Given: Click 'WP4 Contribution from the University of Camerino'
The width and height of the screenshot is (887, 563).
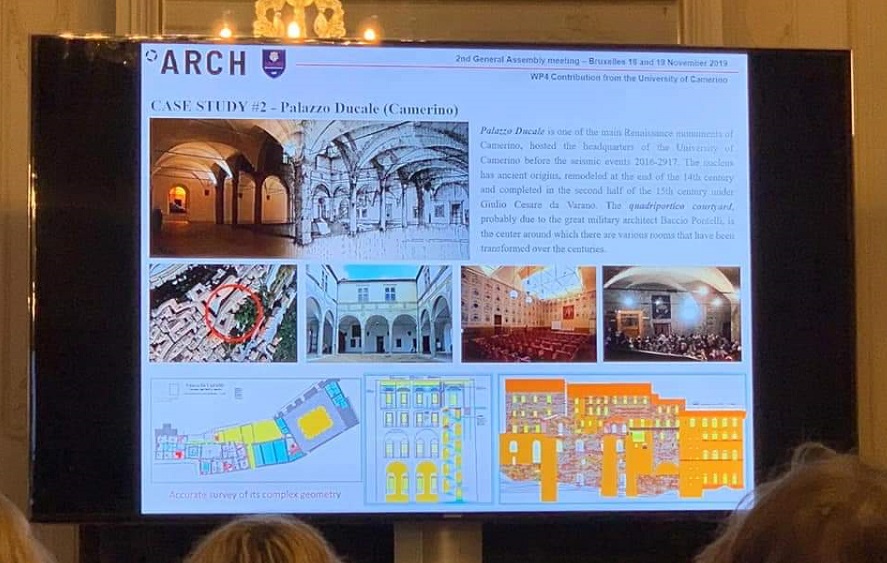Looking at the screenshot, I should 614,78.
